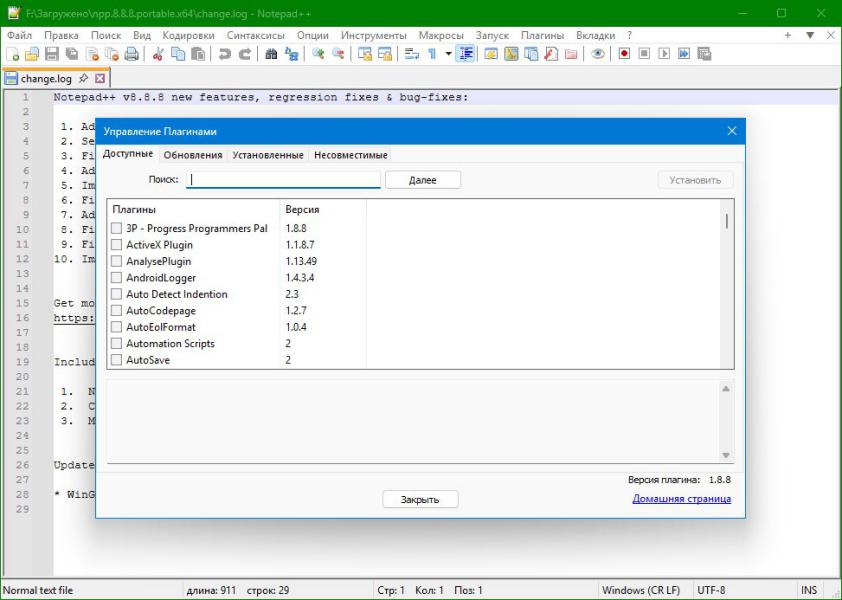842x600 pixels.
Task: Open Find via the binoculars icon
Action: (x=271, y=54)
